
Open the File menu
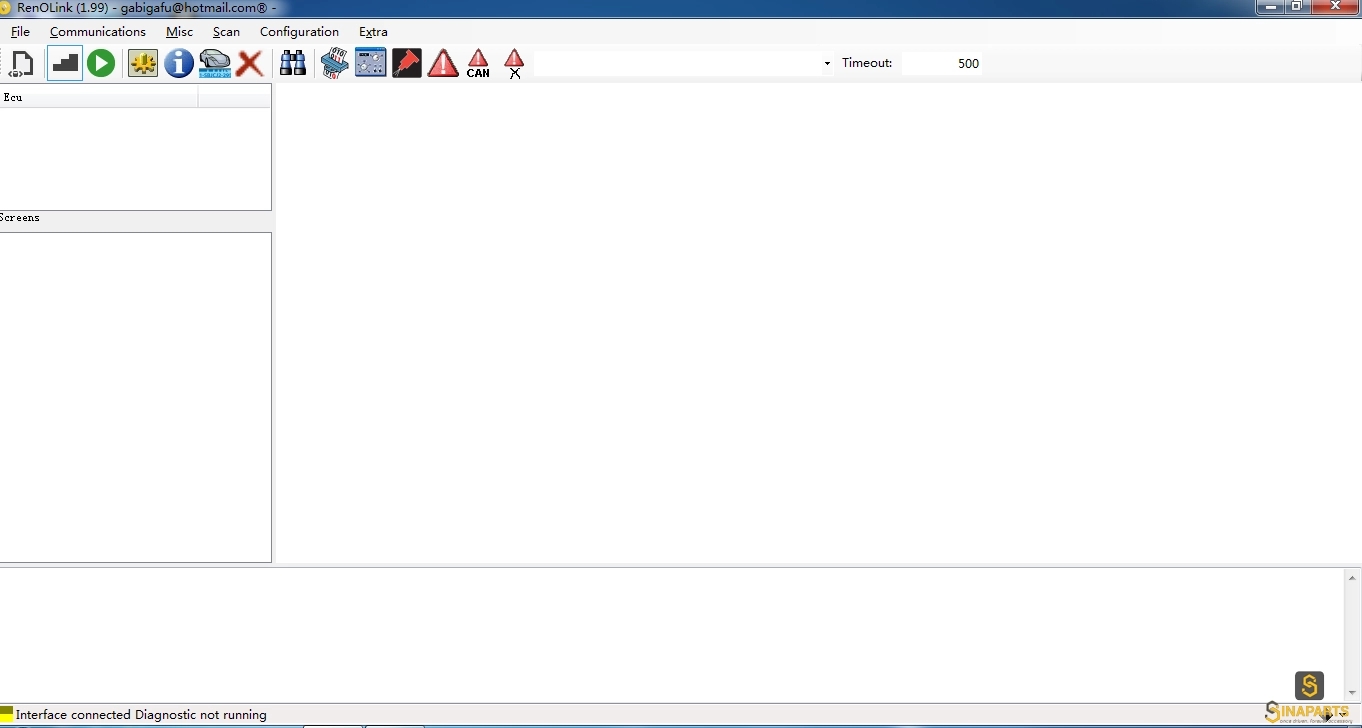coord(20,32)
